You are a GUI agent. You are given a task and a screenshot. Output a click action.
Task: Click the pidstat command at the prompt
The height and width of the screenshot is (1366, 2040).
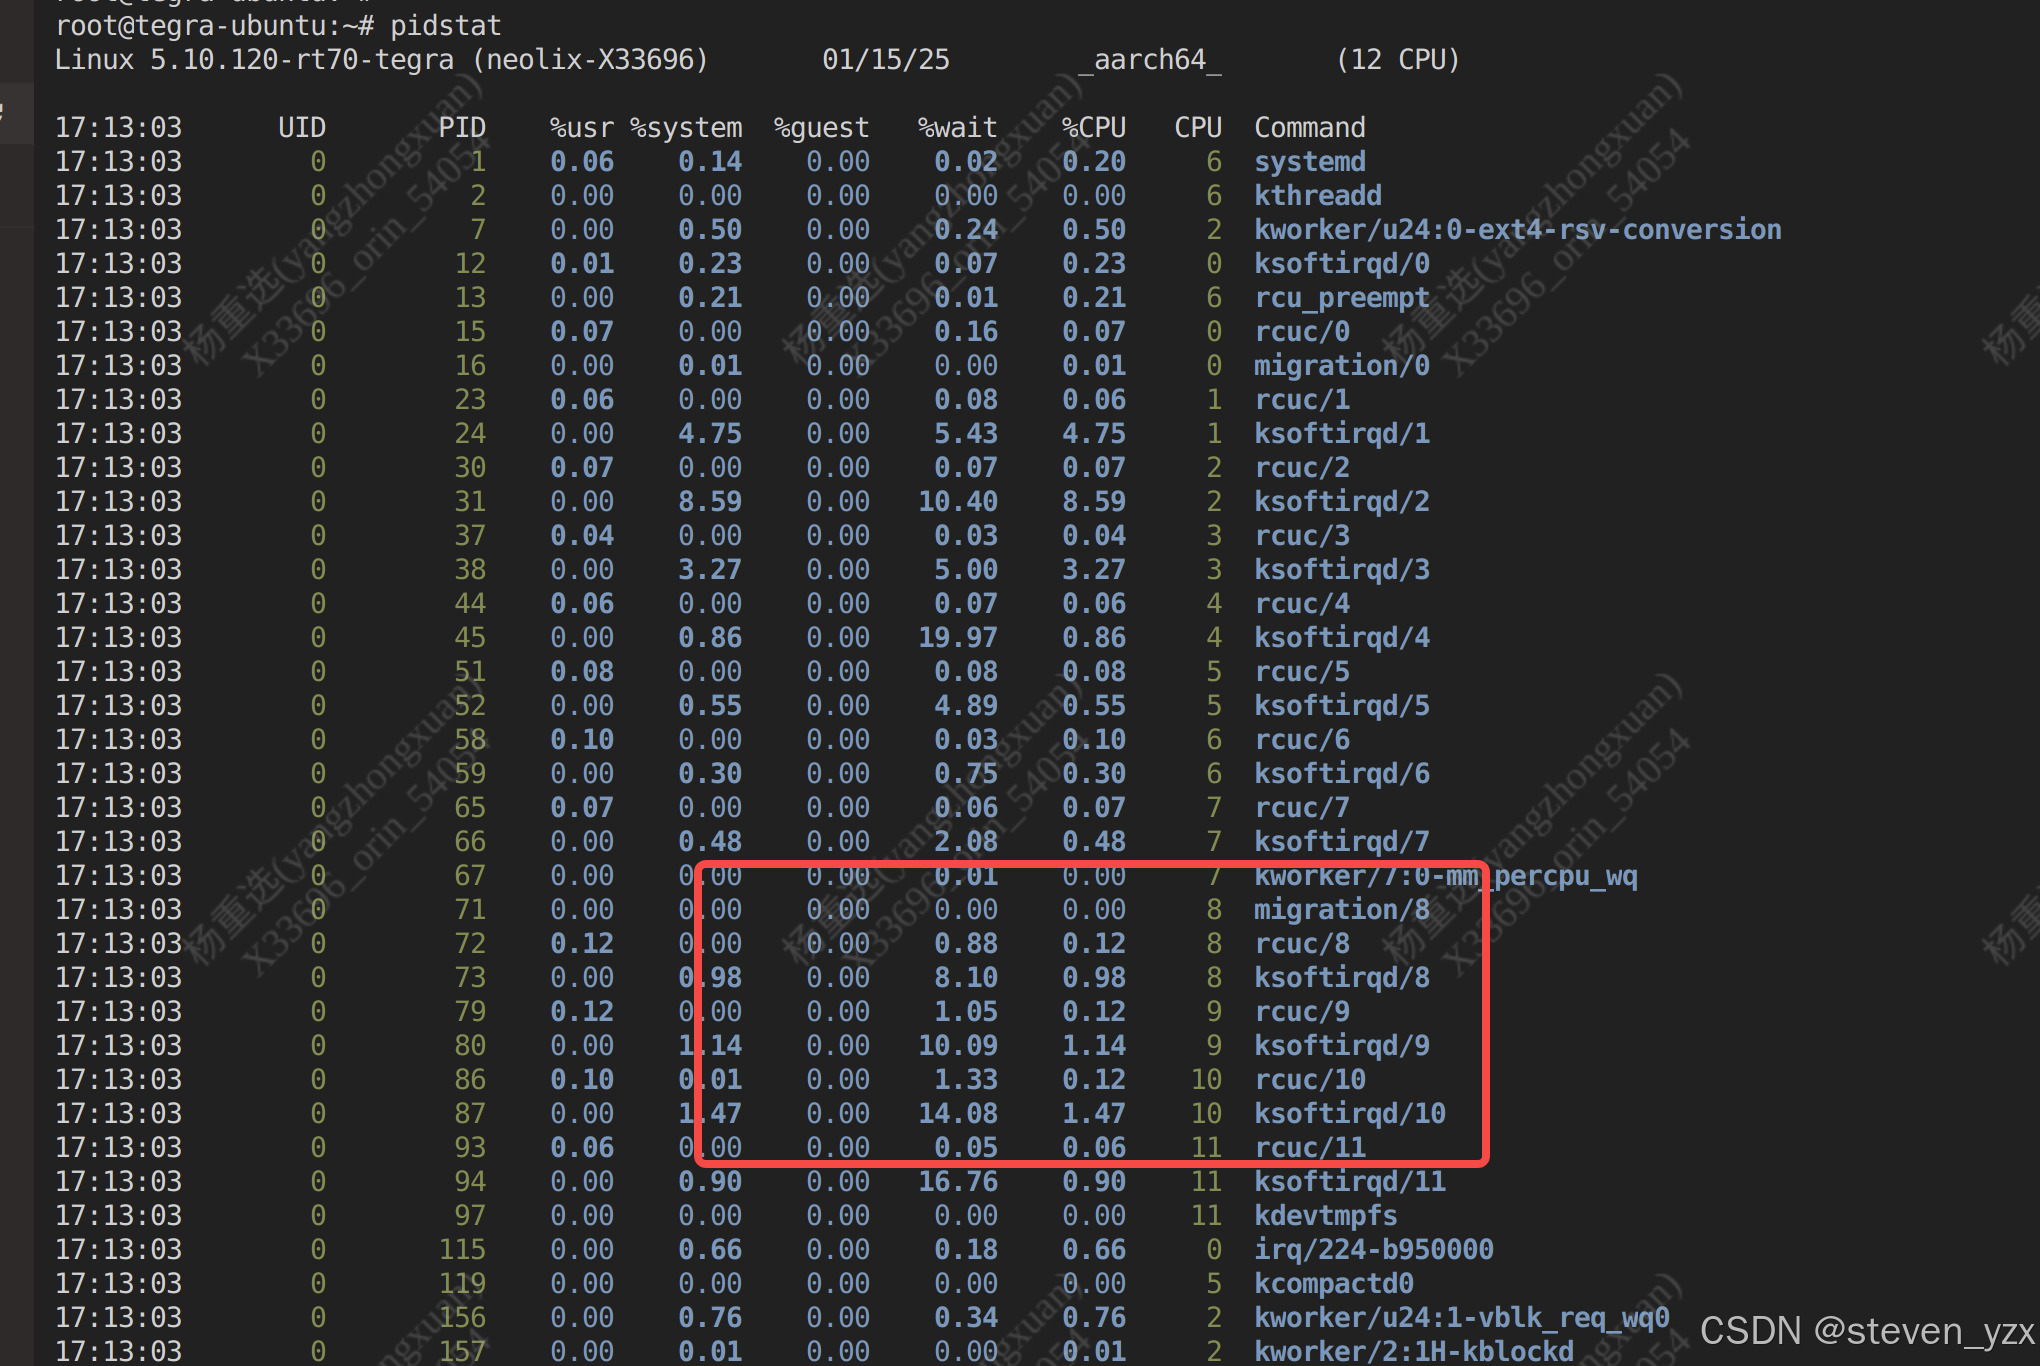click(x=445, y=25)
